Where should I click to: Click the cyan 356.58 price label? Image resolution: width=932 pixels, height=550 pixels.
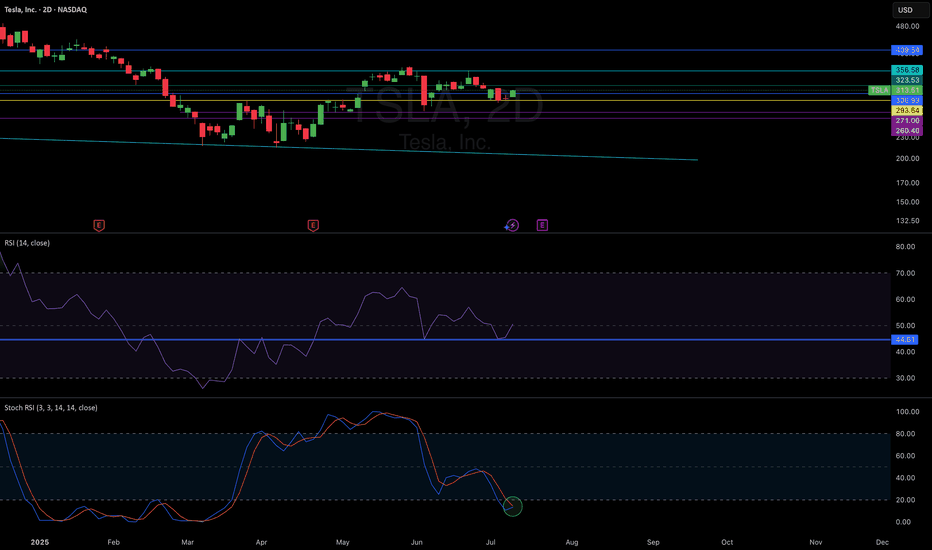point(907,70)
